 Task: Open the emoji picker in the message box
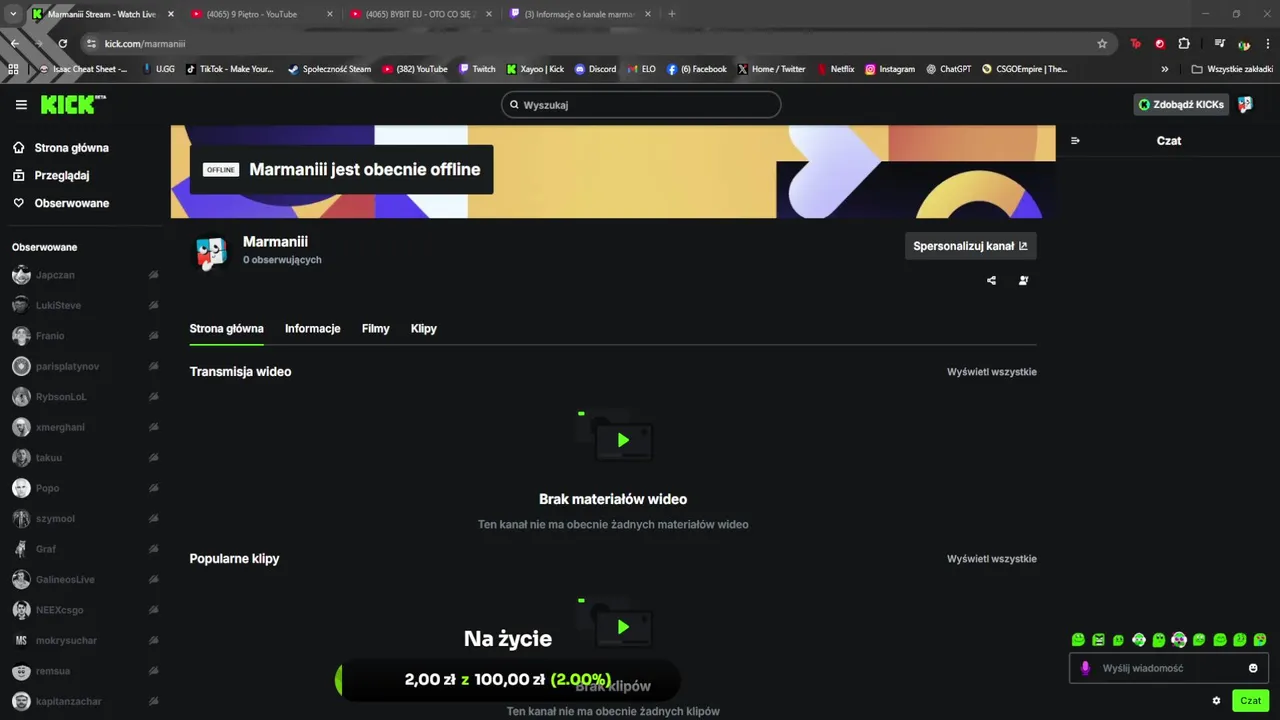(1253, 668)
